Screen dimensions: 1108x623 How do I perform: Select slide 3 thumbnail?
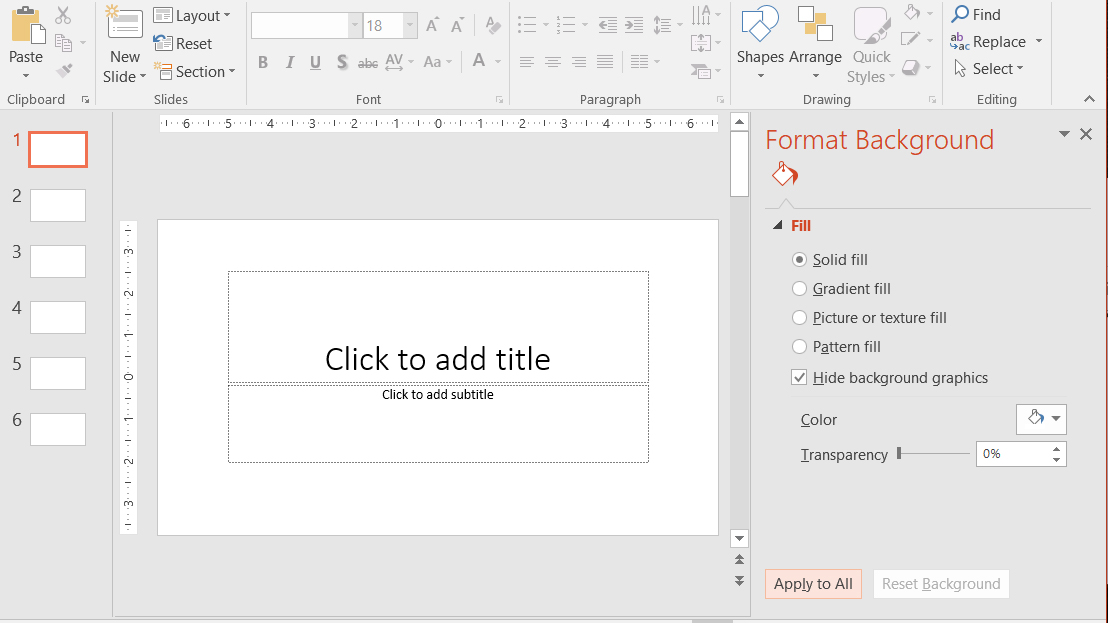[x=58, y=261]
